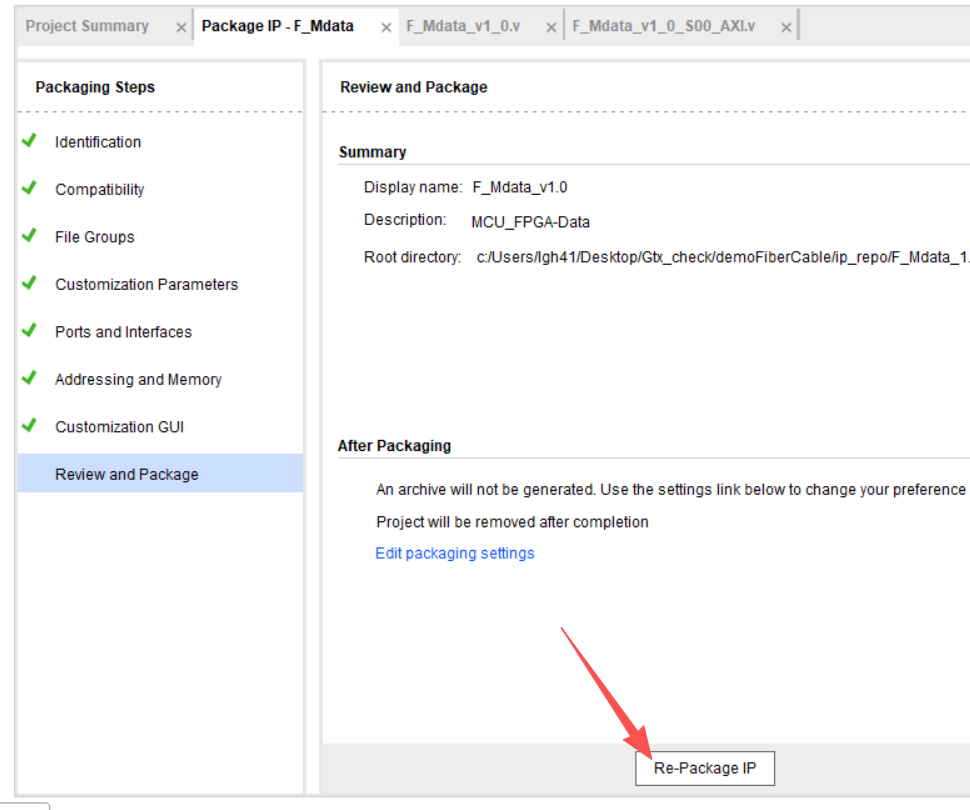Image resolution: width=970 pixels, height=810 pixels.
Task: Click the green checkmark beside File Groups
Action: click(29, 235)
